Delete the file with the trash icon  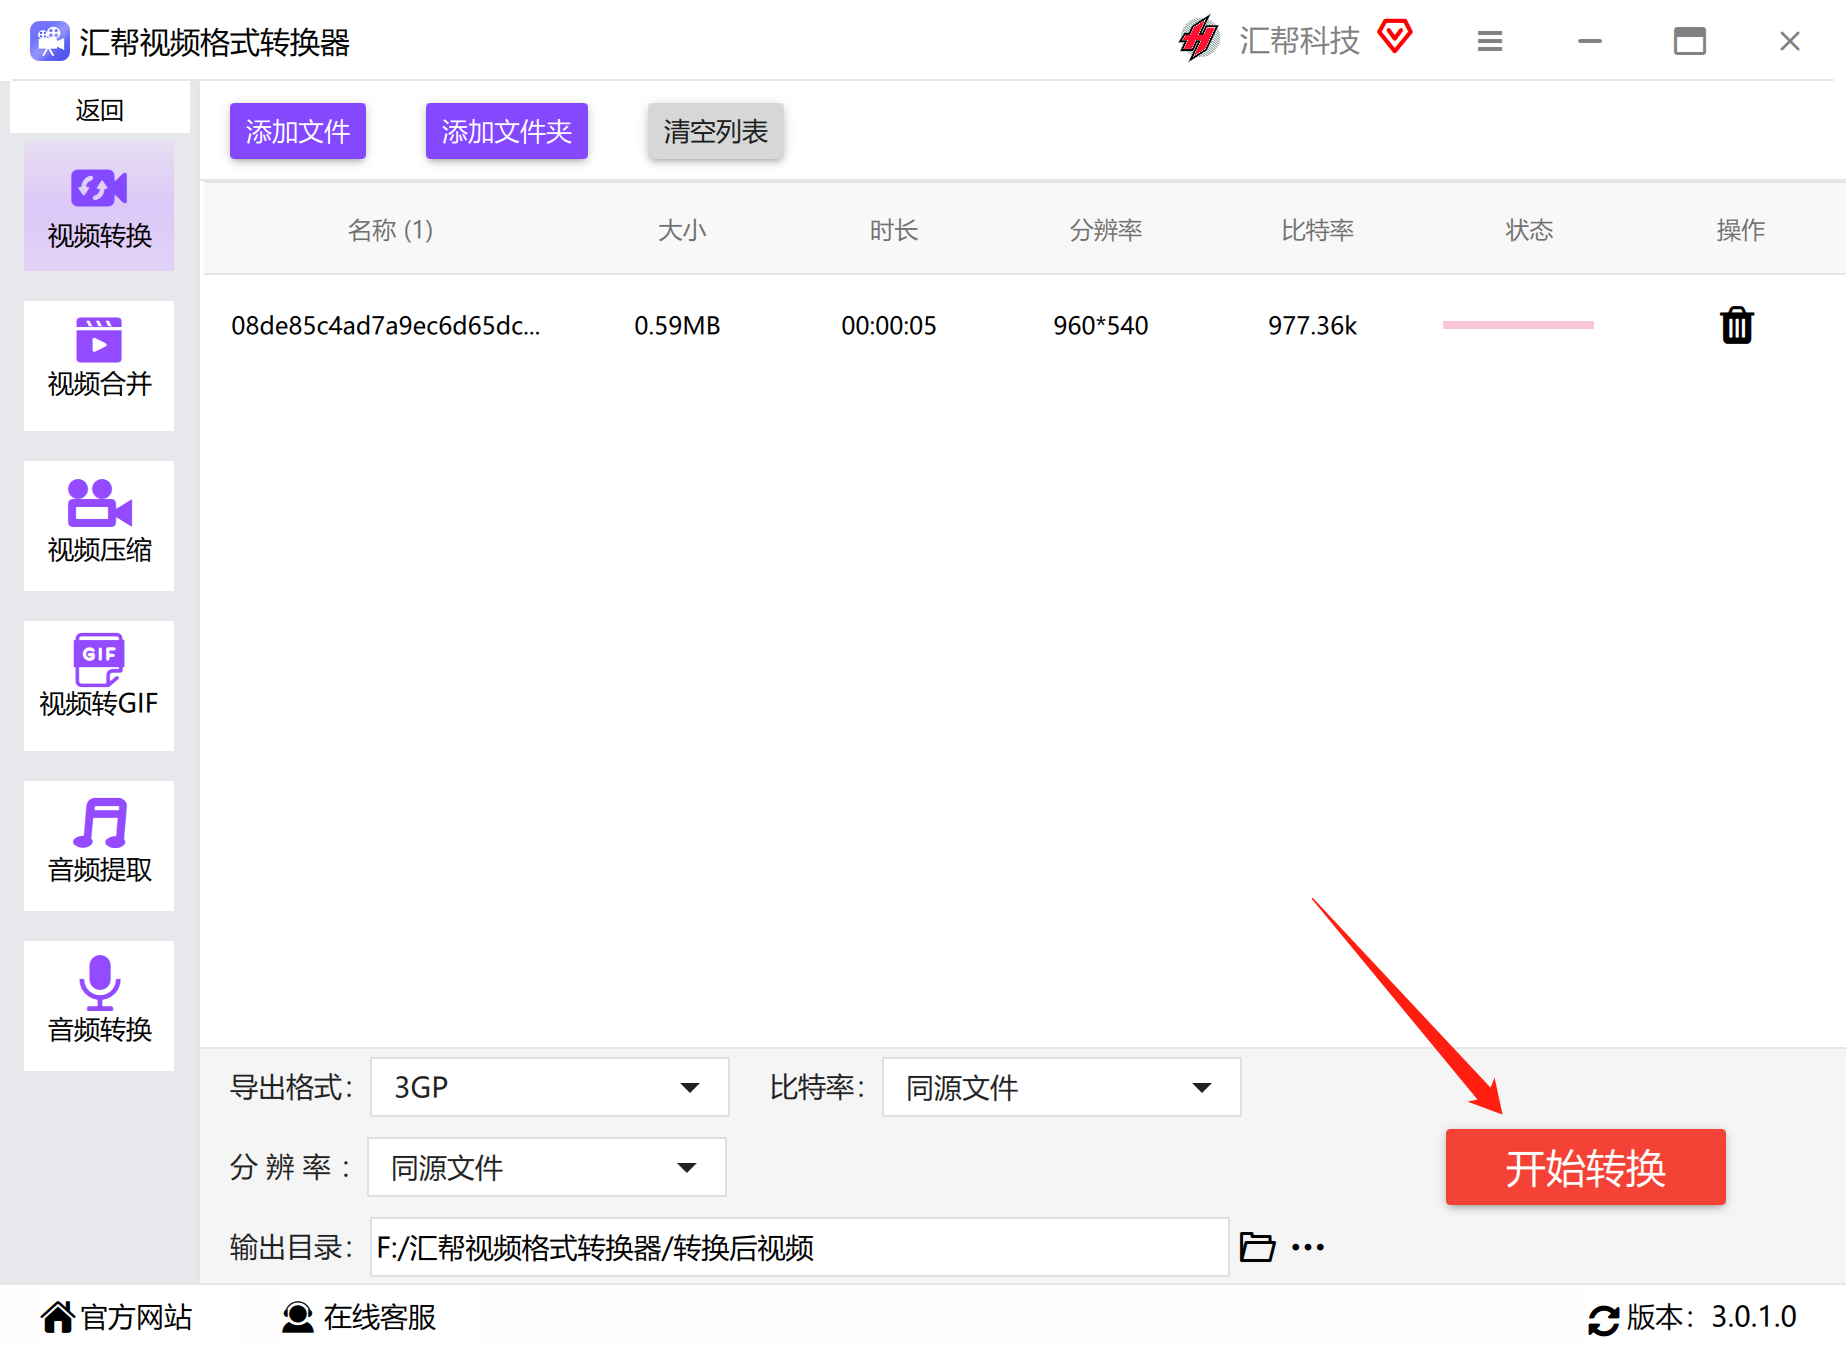(1737, 325)
